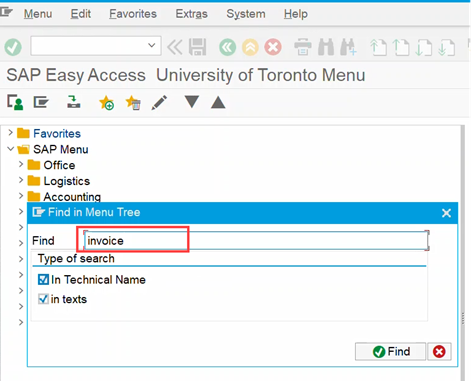Click the First Page icon
The height and width of the screenshot is (382, 471).
(x=378, y=47)
